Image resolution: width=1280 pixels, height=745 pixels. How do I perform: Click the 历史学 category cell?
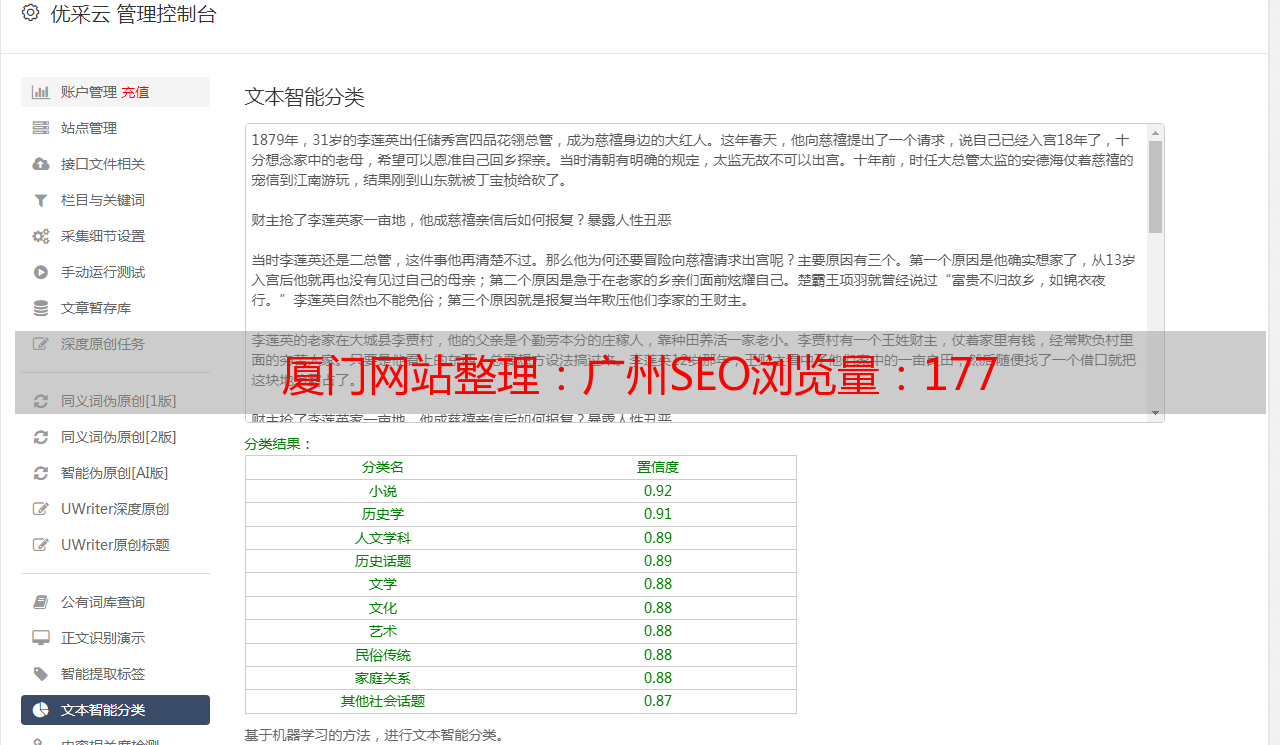click(x=383, y=514)
